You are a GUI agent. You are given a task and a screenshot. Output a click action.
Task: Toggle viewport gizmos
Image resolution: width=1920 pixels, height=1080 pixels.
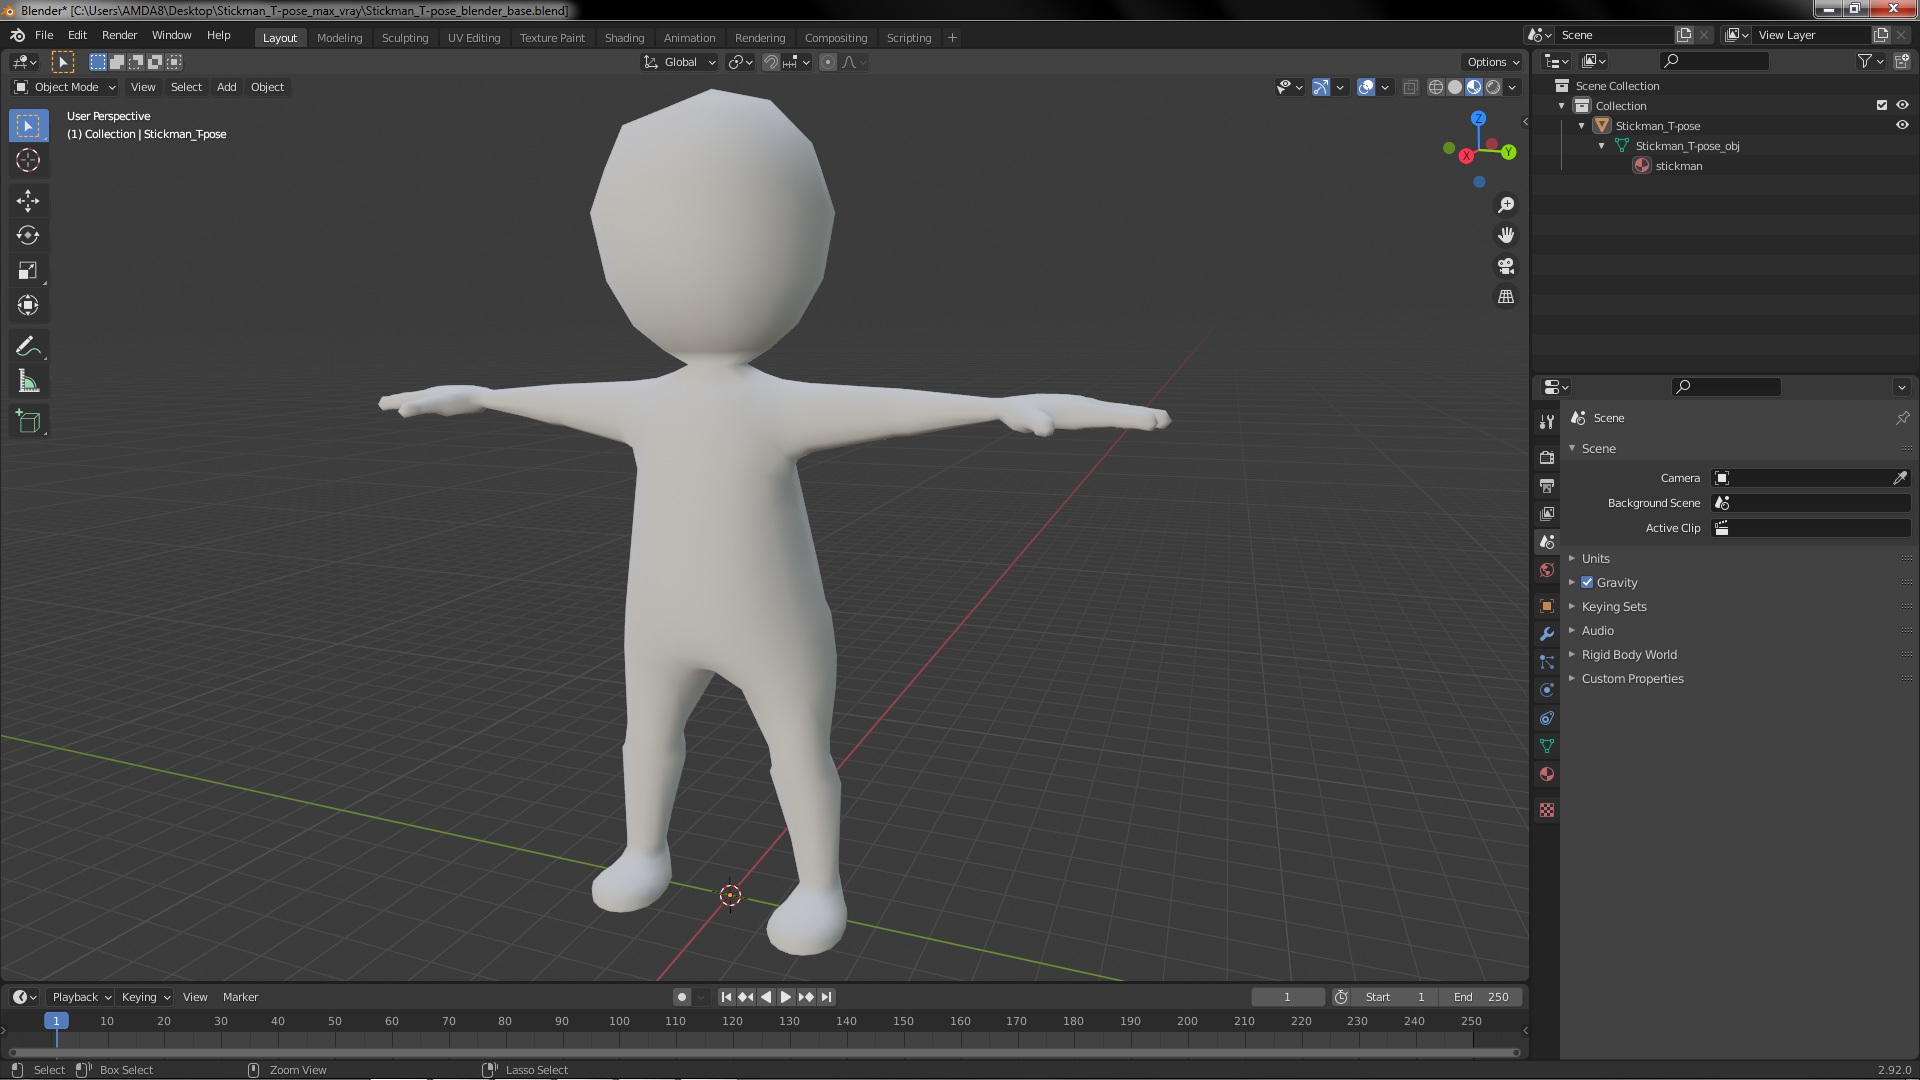[x=1321, y=87]
